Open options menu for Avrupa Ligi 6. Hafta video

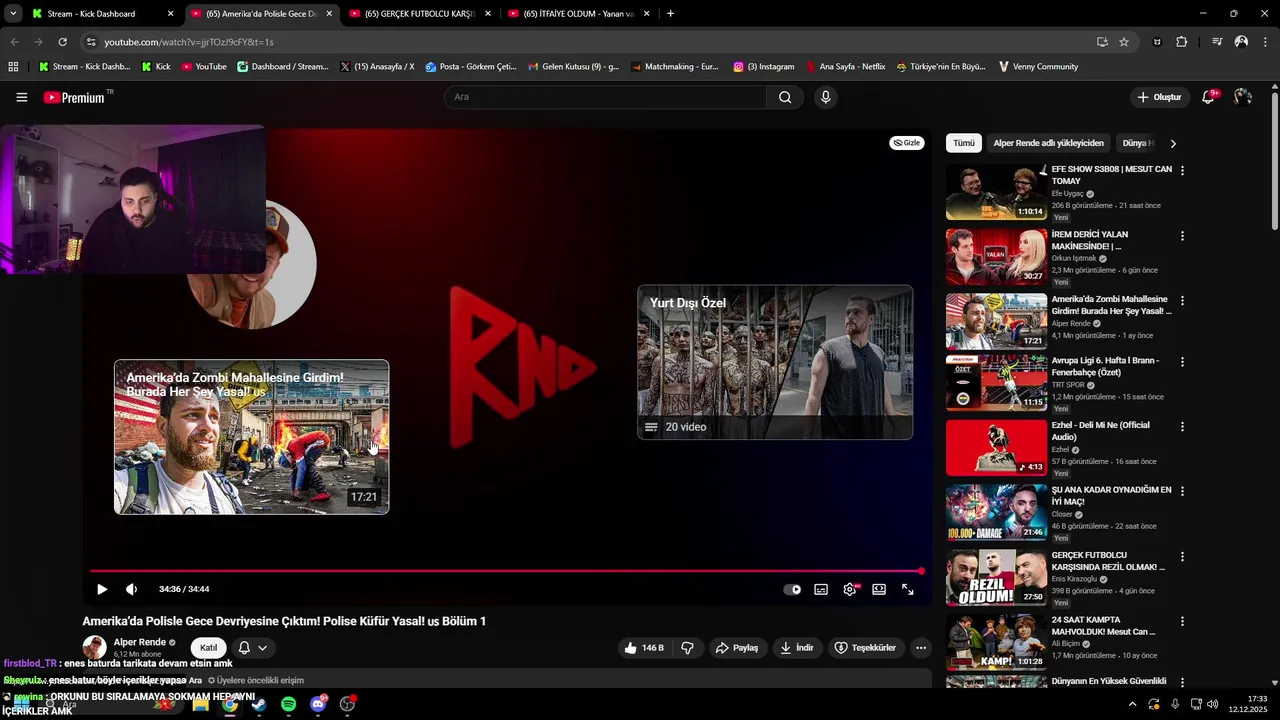point(1182,362)
